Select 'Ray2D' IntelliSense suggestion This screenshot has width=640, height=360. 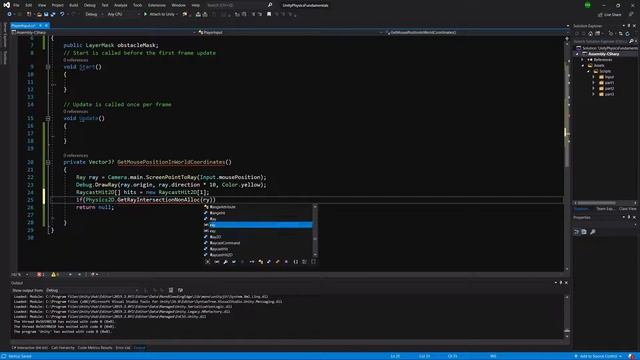click(258, 237)
